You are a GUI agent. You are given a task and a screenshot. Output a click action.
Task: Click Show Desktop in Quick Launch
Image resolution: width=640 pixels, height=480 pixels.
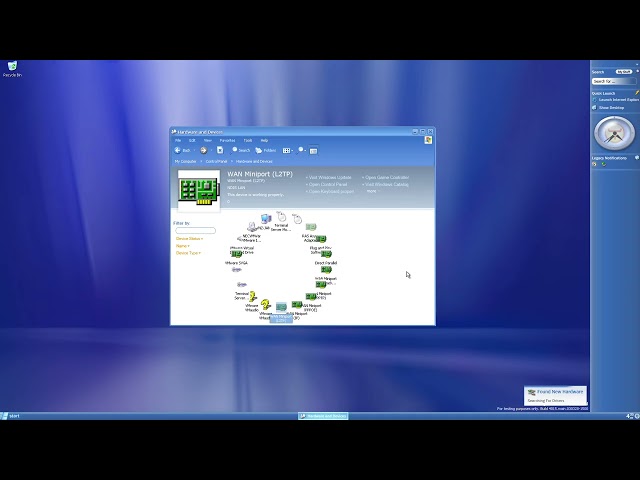[x=608, y=107]
